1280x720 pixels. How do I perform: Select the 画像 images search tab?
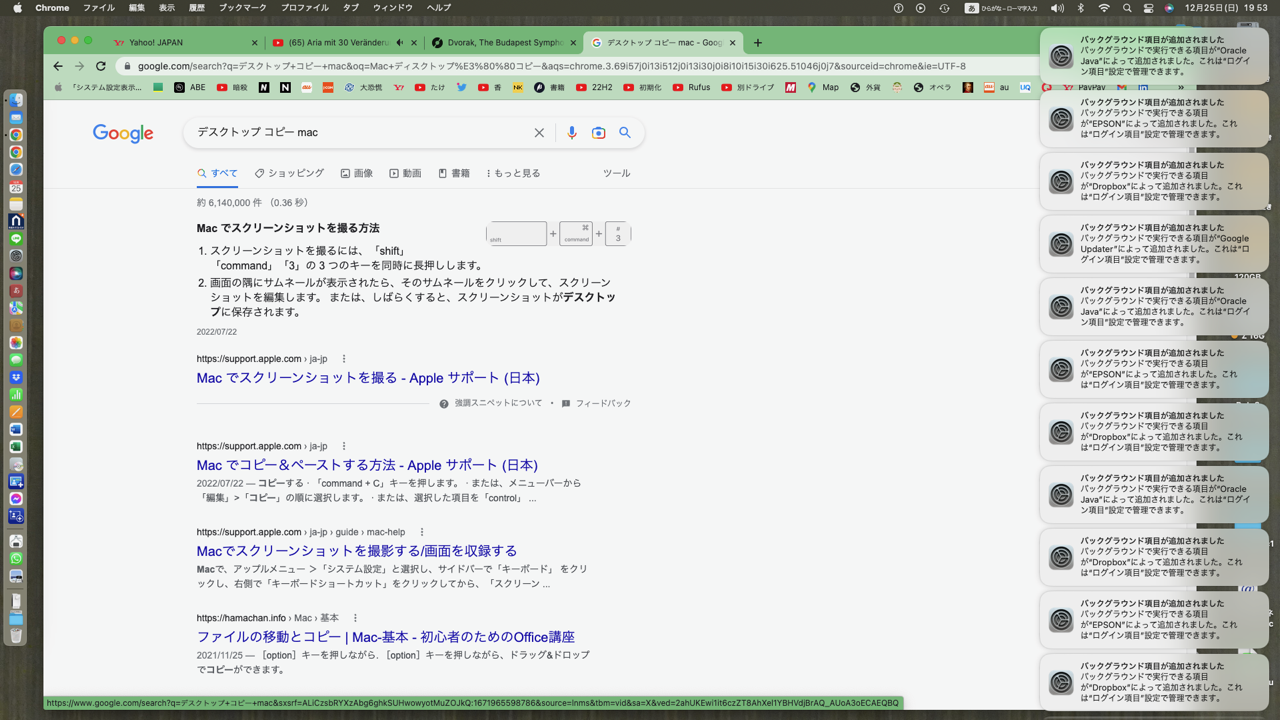point(356,173)
